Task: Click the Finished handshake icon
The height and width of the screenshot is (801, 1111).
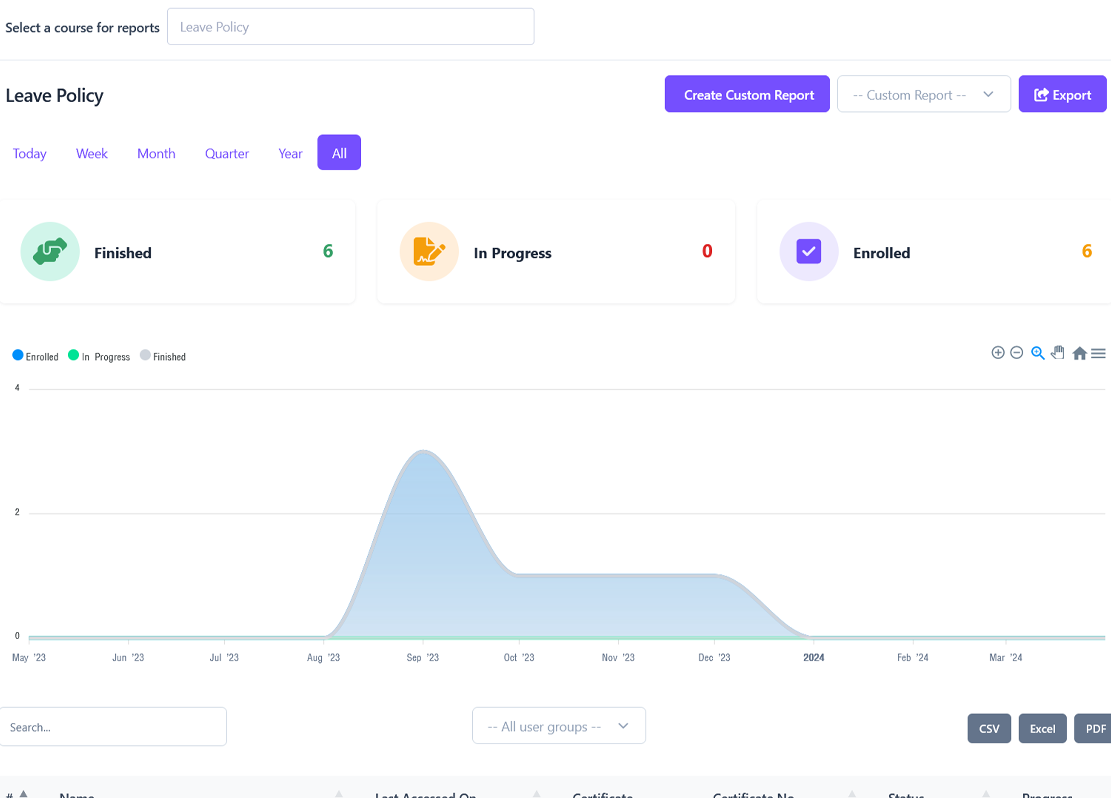Action: point(49,252)
